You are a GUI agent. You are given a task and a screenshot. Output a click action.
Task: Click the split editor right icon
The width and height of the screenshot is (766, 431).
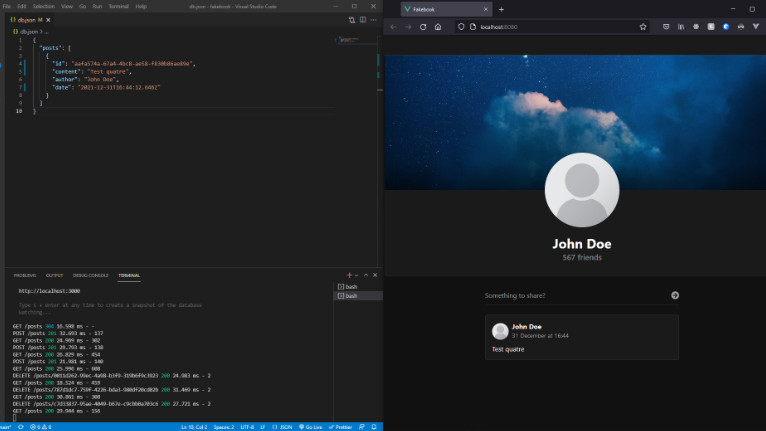[363, 19]
